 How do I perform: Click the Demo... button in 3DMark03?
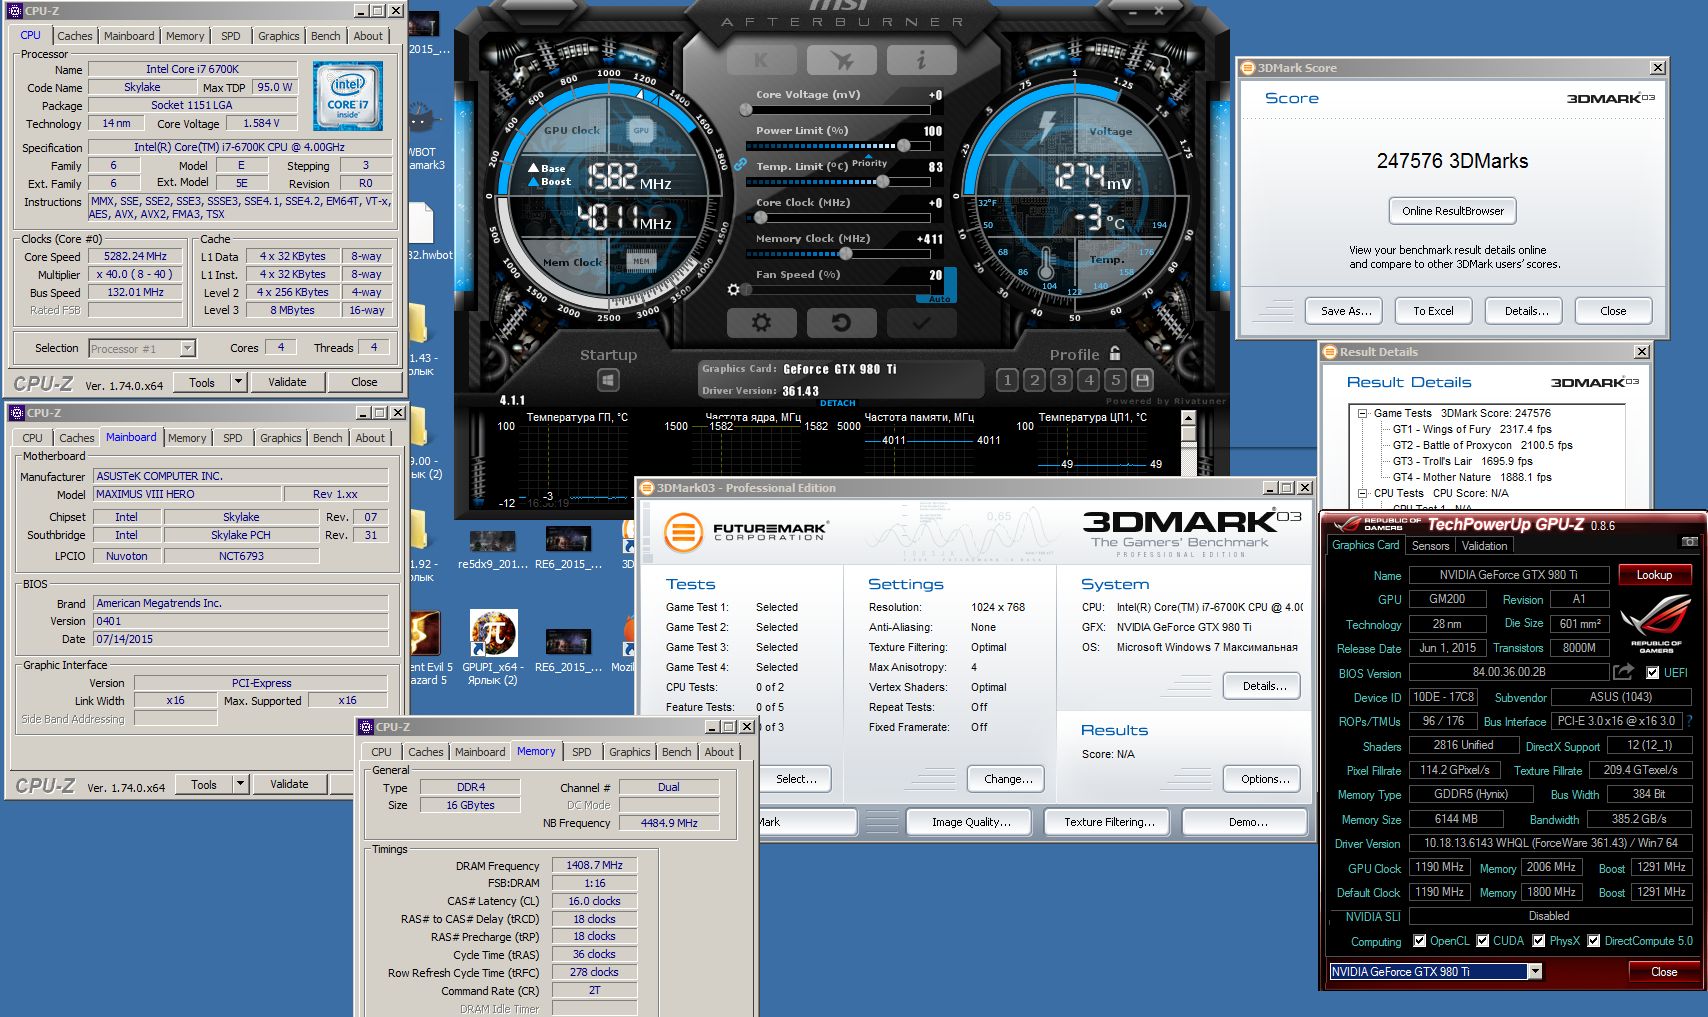coord(1246,822)
